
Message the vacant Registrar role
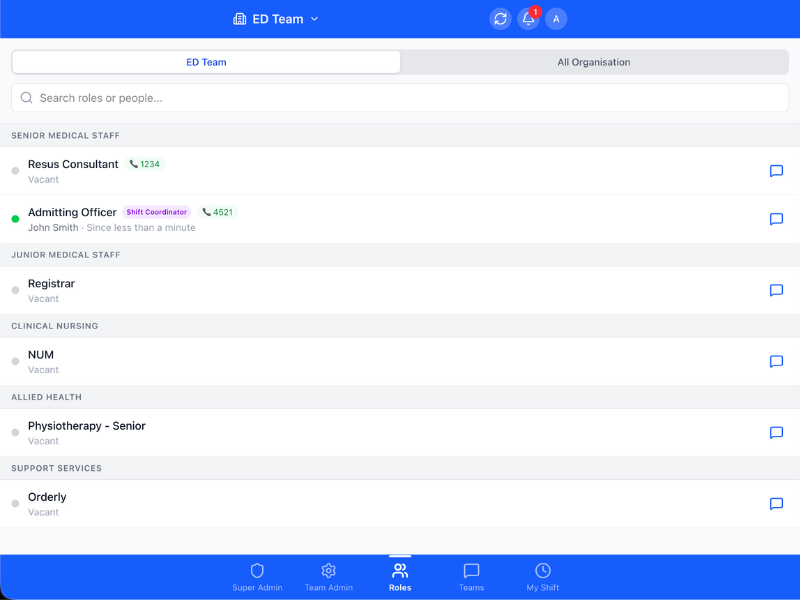pyautogui.click(x=776, y=291)
